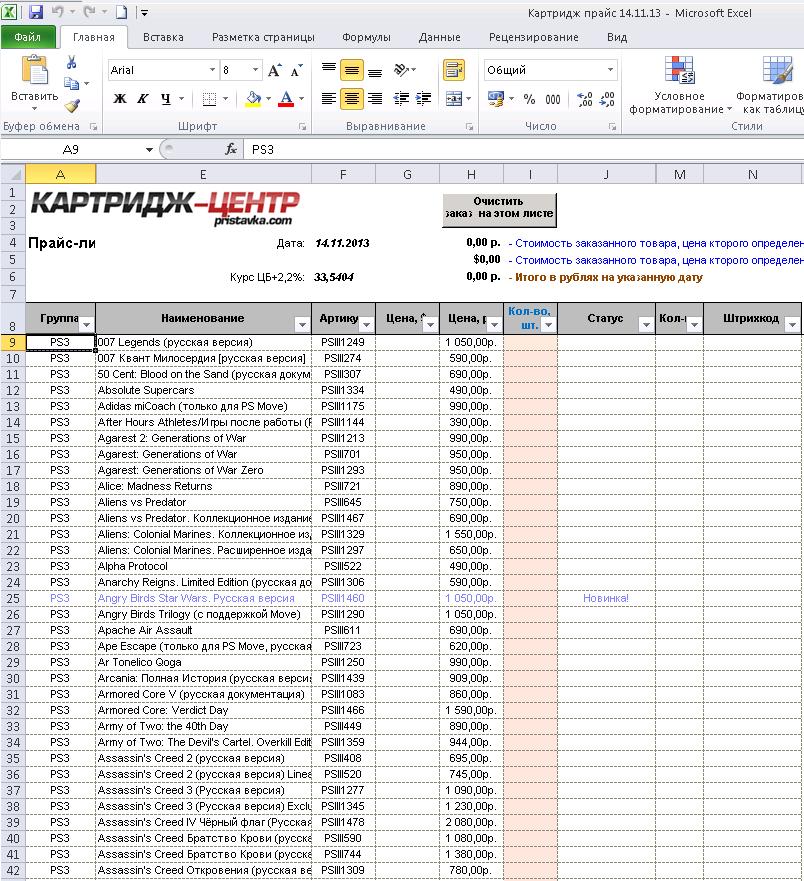Select the Format Painter brush
804x881 pixels.
click(72, 105)
